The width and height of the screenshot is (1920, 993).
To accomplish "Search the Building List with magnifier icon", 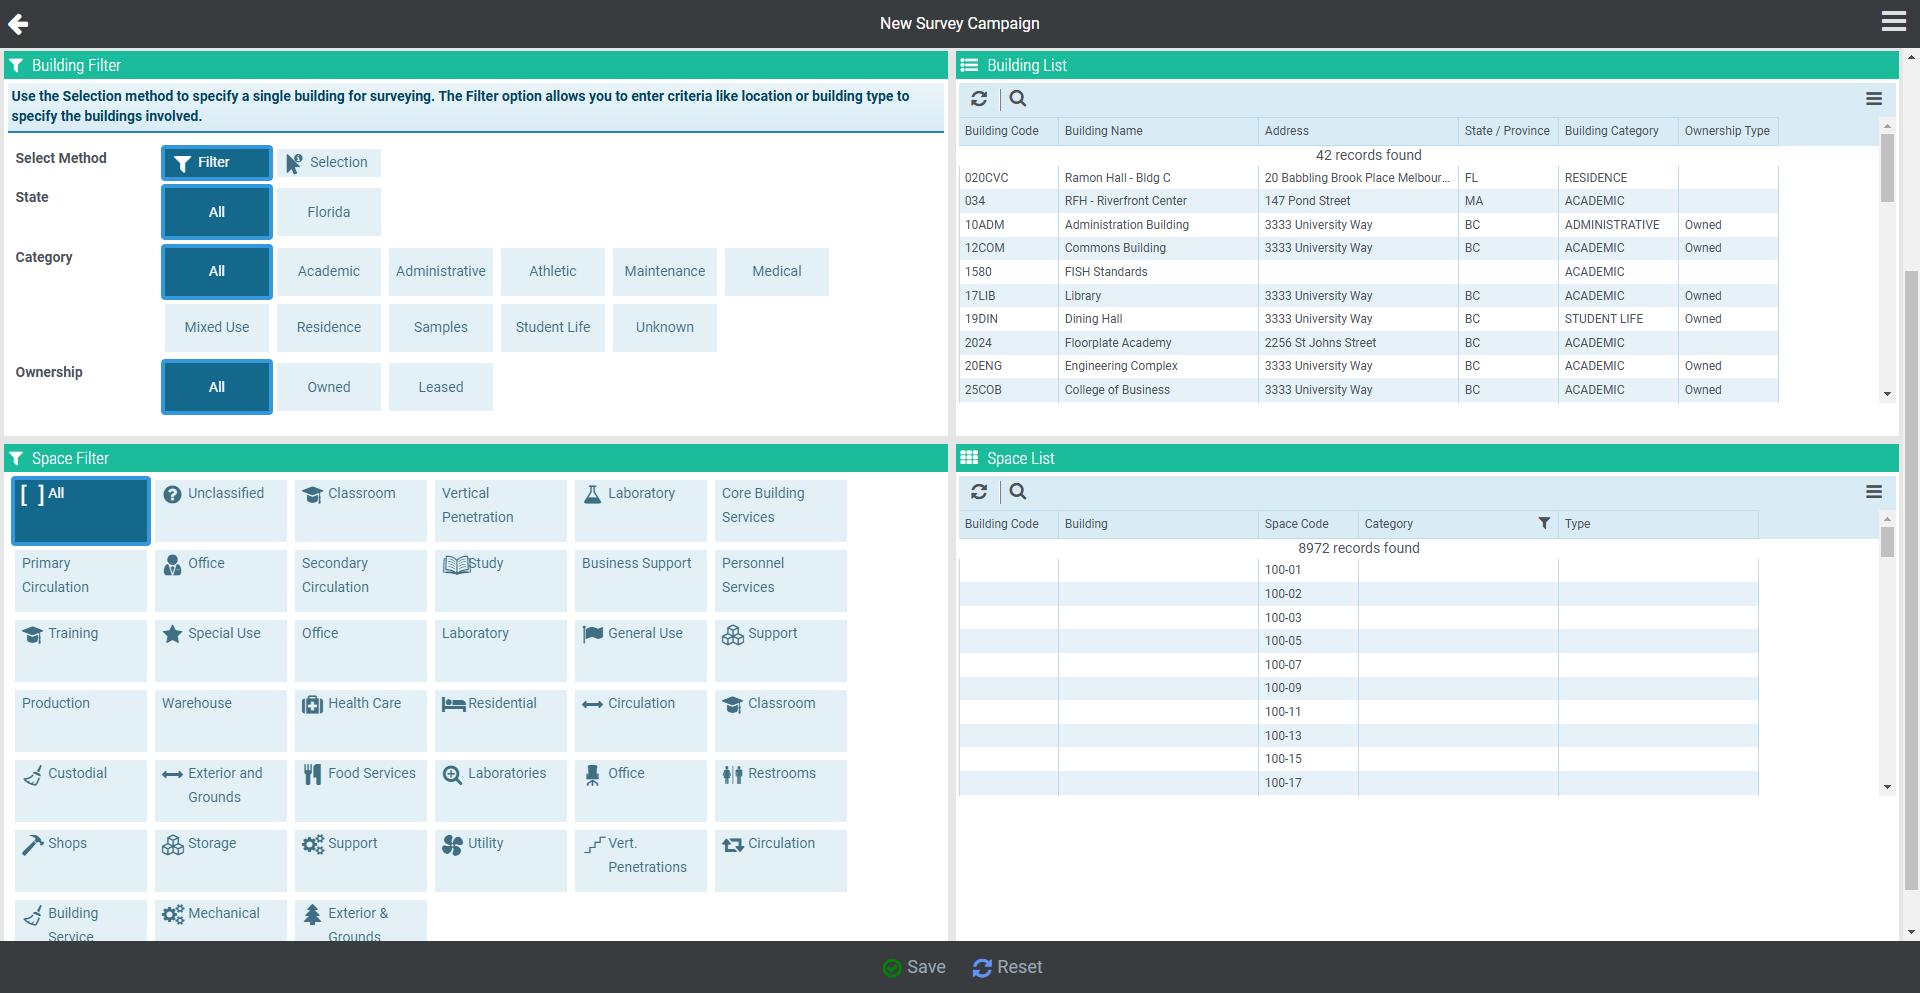I will click(x=1018, y=98).
